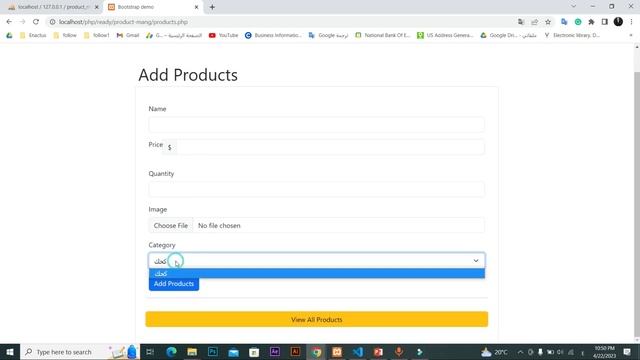Open the browser side panel icon
The image size is (640, 360).
pos(604,22)
